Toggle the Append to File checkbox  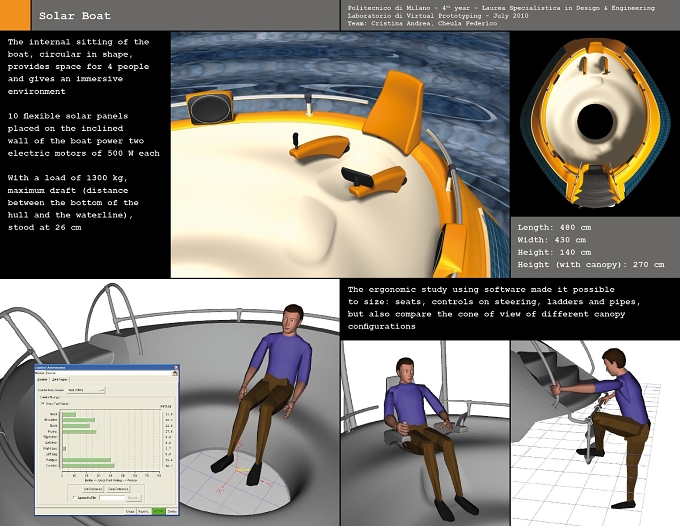75,498
